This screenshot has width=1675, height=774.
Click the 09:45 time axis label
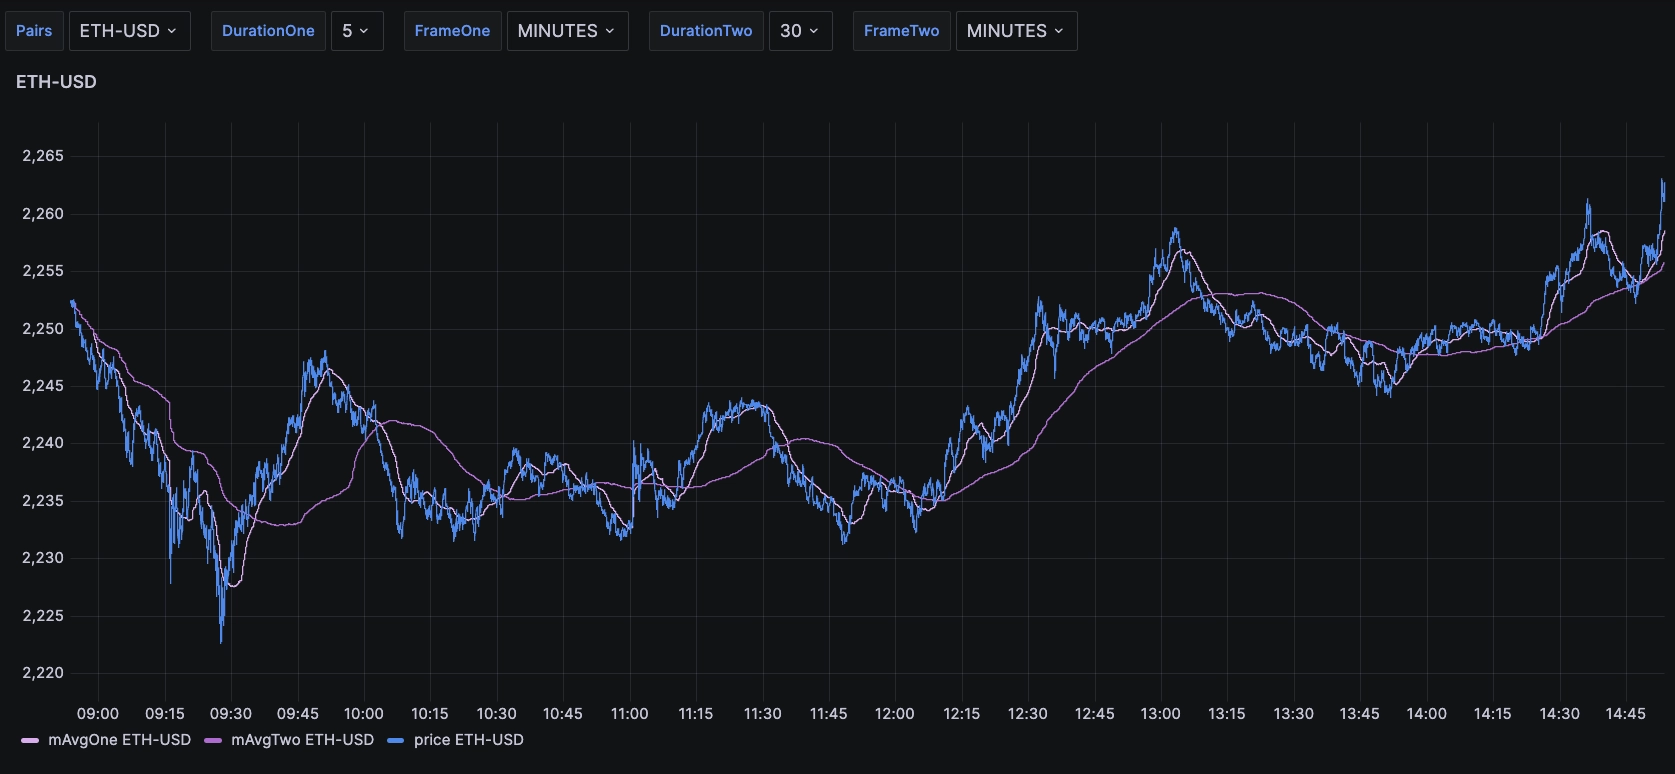point(298,714)
